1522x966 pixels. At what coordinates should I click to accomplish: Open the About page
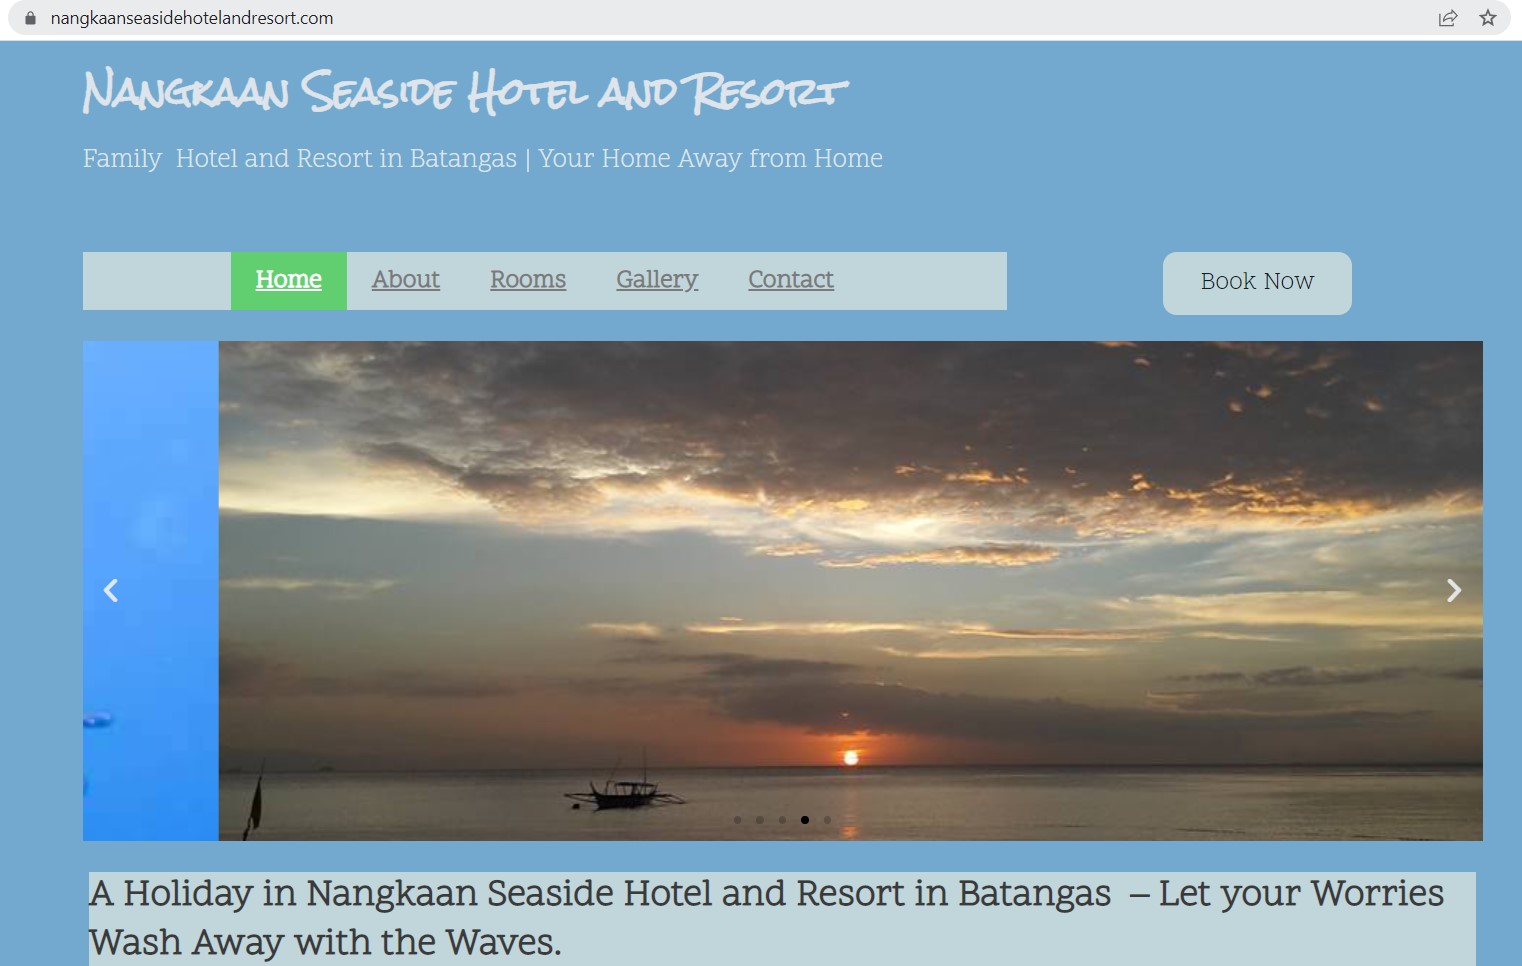pos(406,280)
